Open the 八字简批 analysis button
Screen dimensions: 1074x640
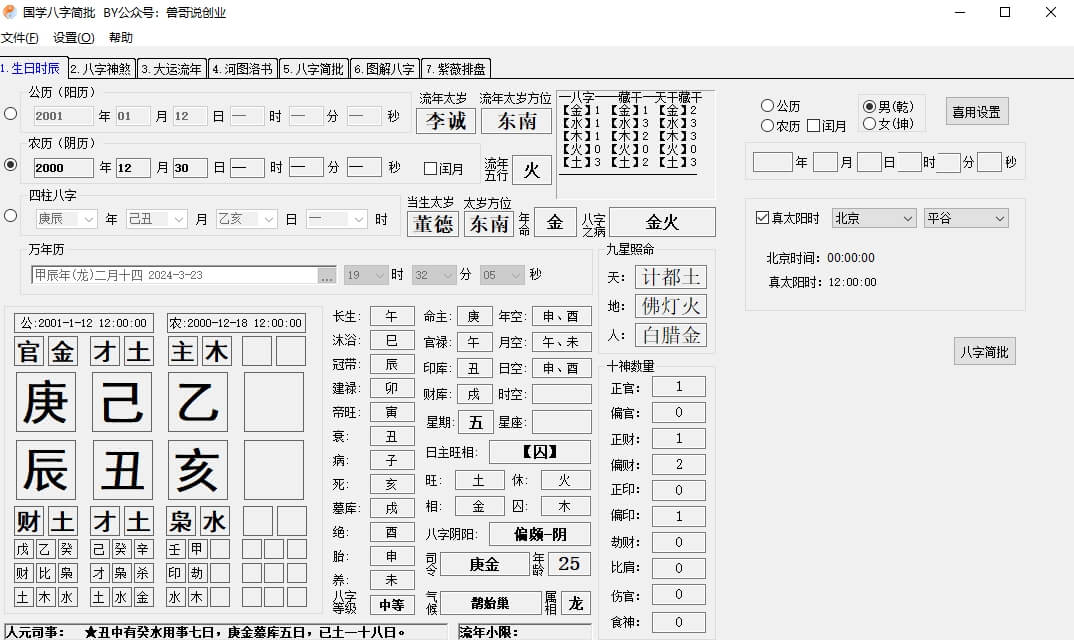(x=984, y=351)
